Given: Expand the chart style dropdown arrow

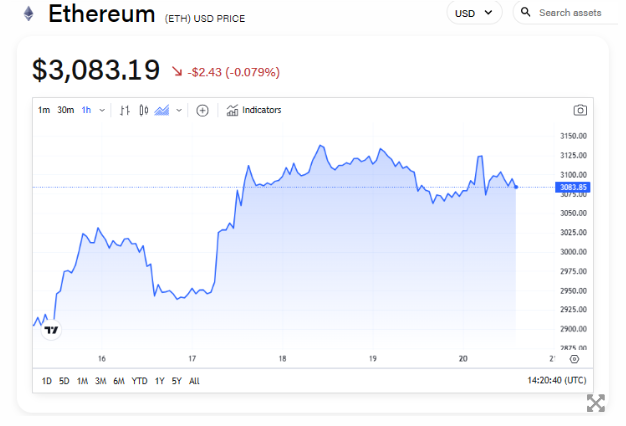Looking at the screenshot, I should pyautogui.click(x=179, y=110).
